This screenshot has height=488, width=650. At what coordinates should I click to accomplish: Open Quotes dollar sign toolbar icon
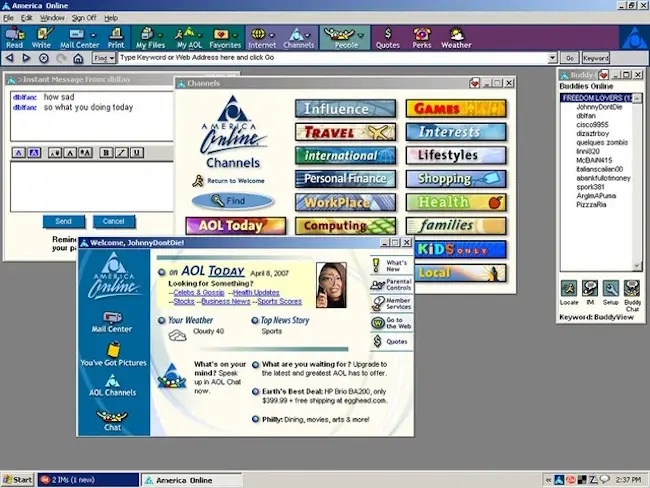pos(388,38)
